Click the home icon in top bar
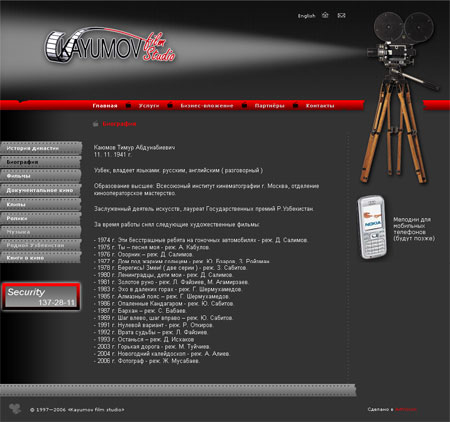Viewport: 450px width, 422px height. [x=325, y=15]
